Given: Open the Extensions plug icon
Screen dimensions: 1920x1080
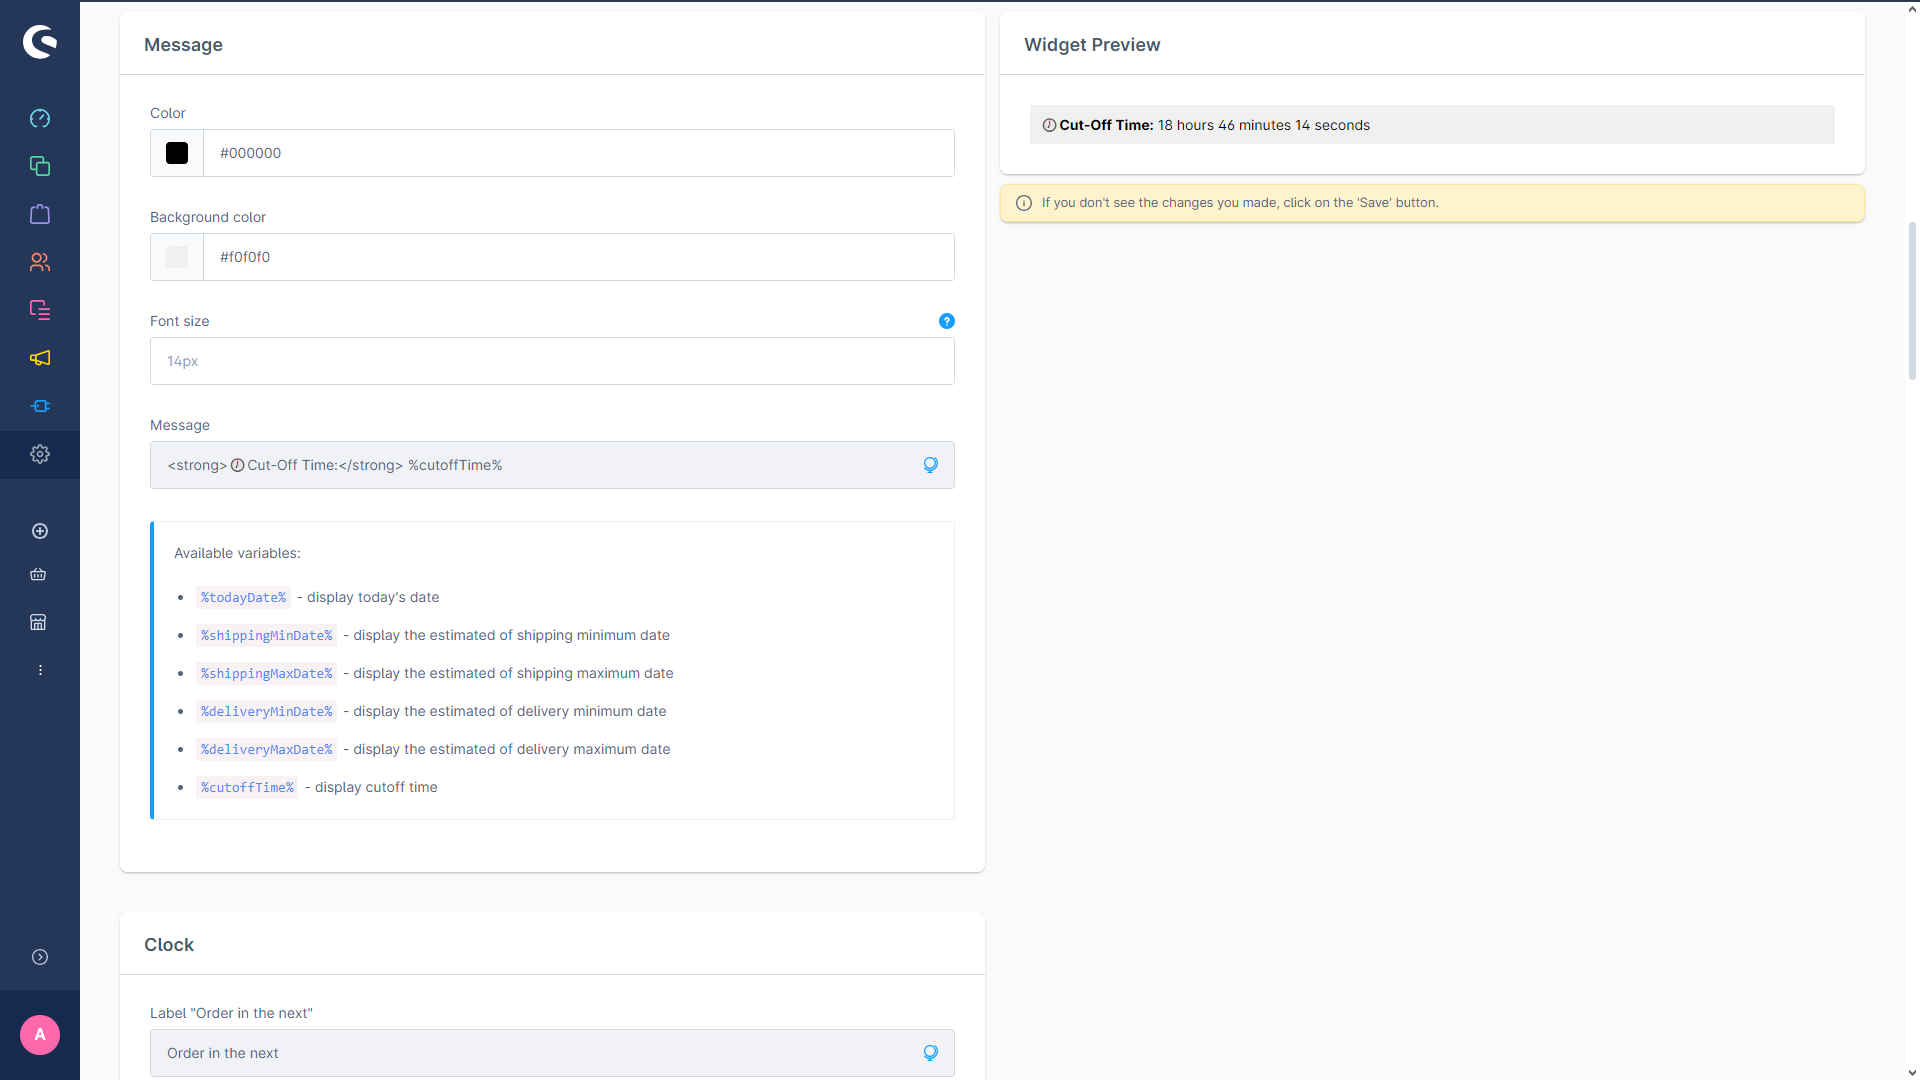Looking at the screenshot, I should pyautogui.click(x=40, y=406).
